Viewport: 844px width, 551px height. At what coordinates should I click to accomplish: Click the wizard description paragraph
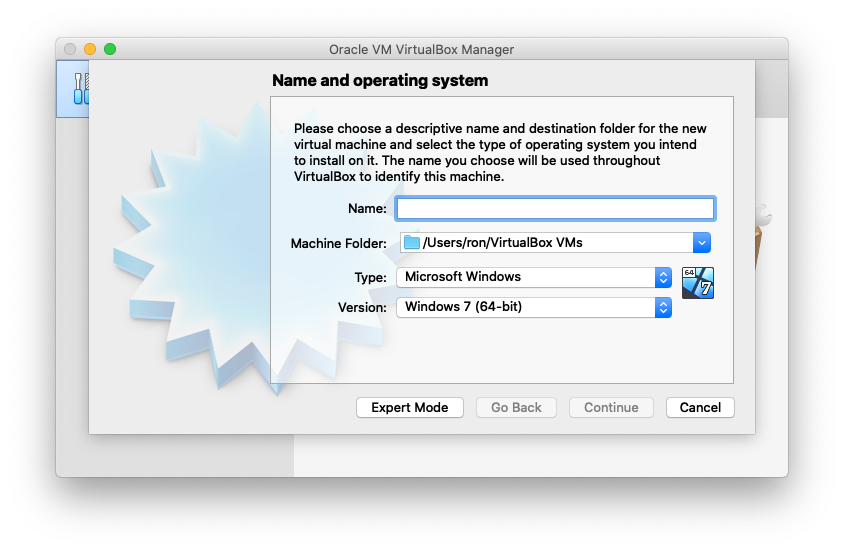(500, 152)
